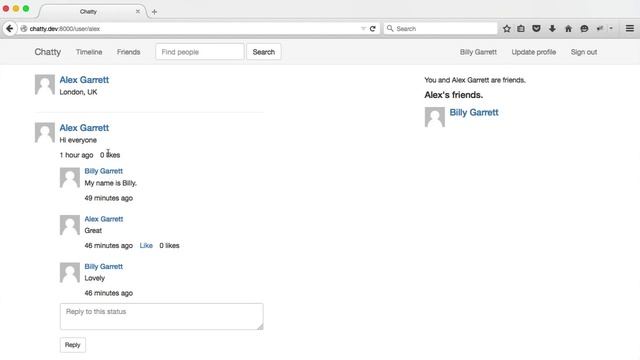Click Alex Garrett avatar beside London, UK
Screen dimensions: 640x360
click(x=45, y=84)
